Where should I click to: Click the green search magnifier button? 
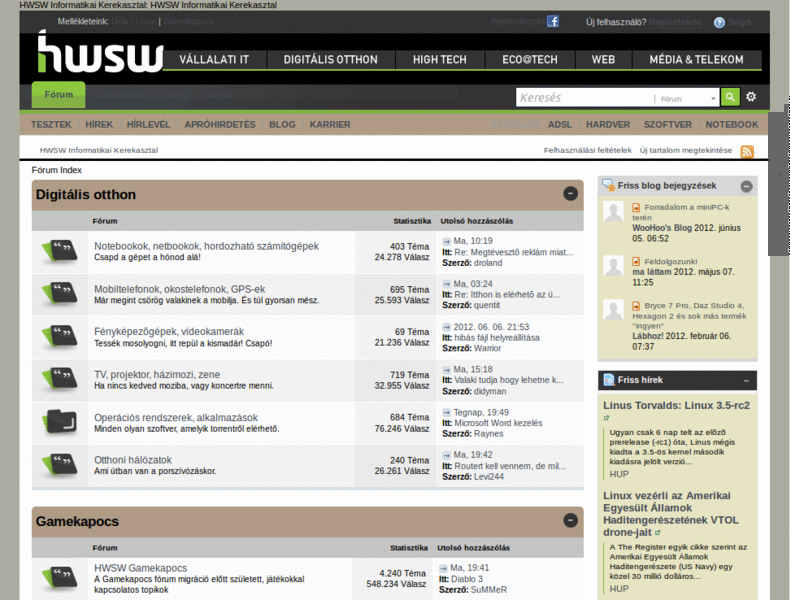(x=730, y=97)
